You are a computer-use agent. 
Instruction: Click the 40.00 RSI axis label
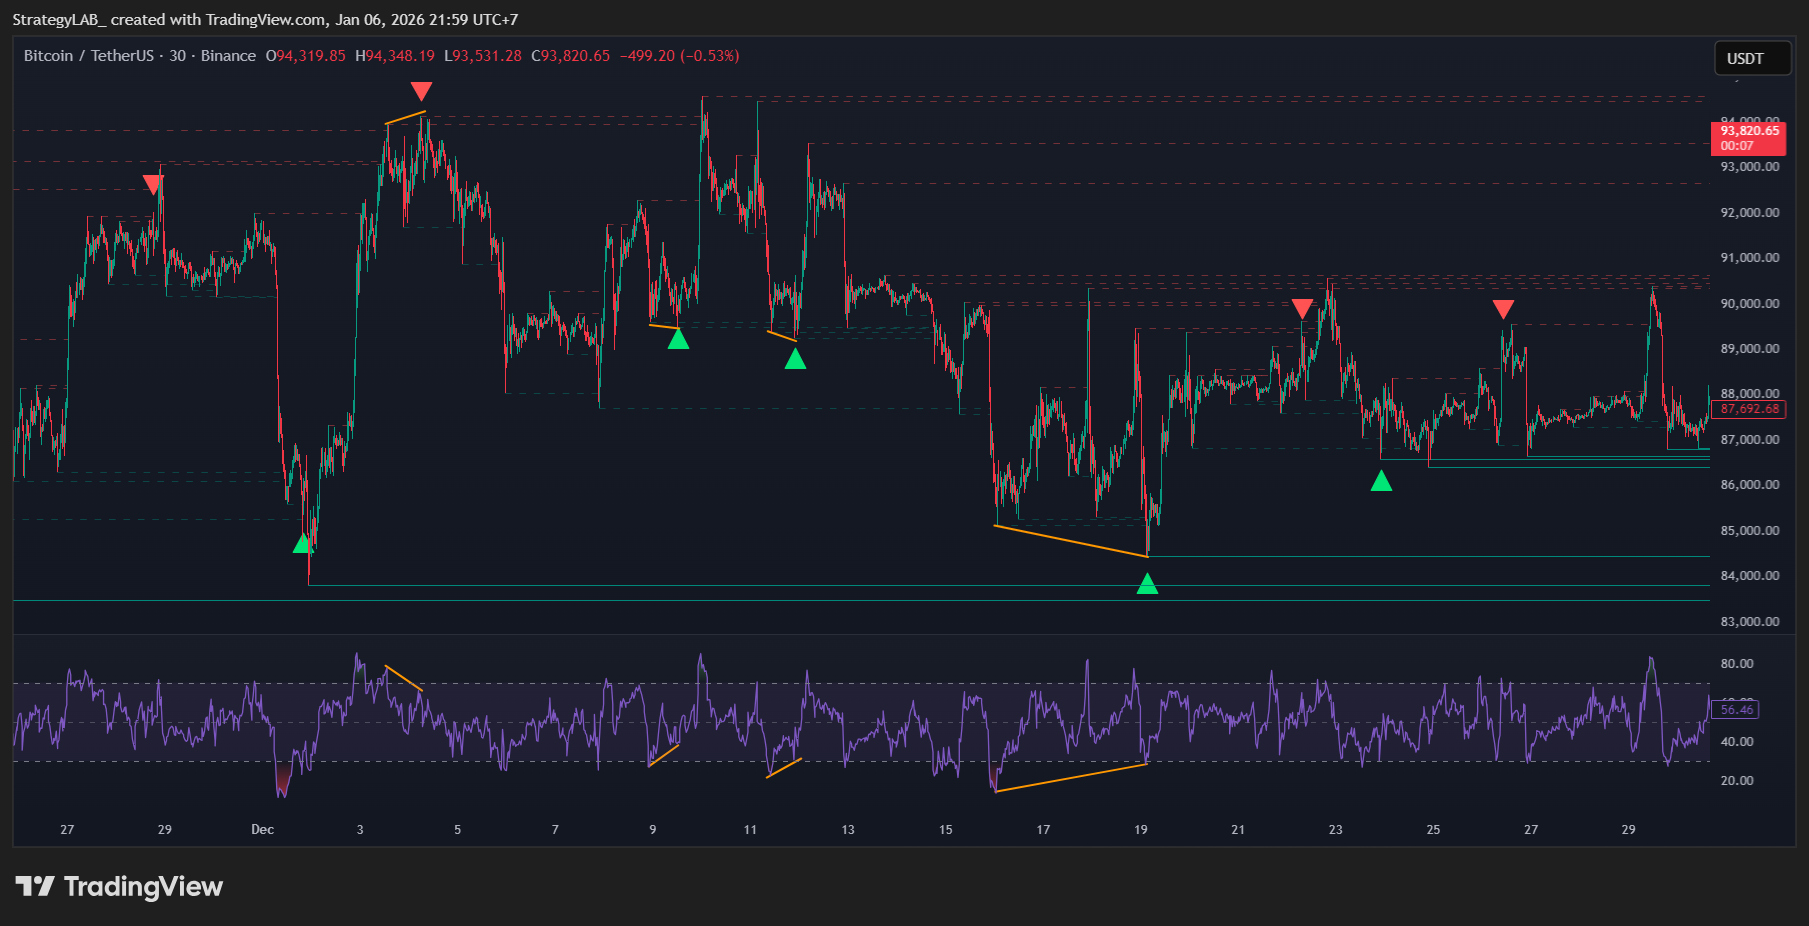pos(1737,741)
